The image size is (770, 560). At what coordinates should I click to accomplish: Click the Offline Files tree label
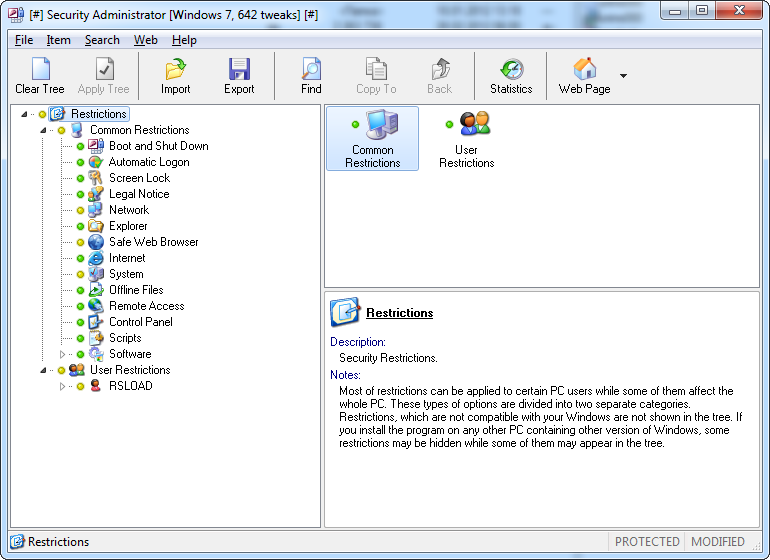click(x=136, y=290)
